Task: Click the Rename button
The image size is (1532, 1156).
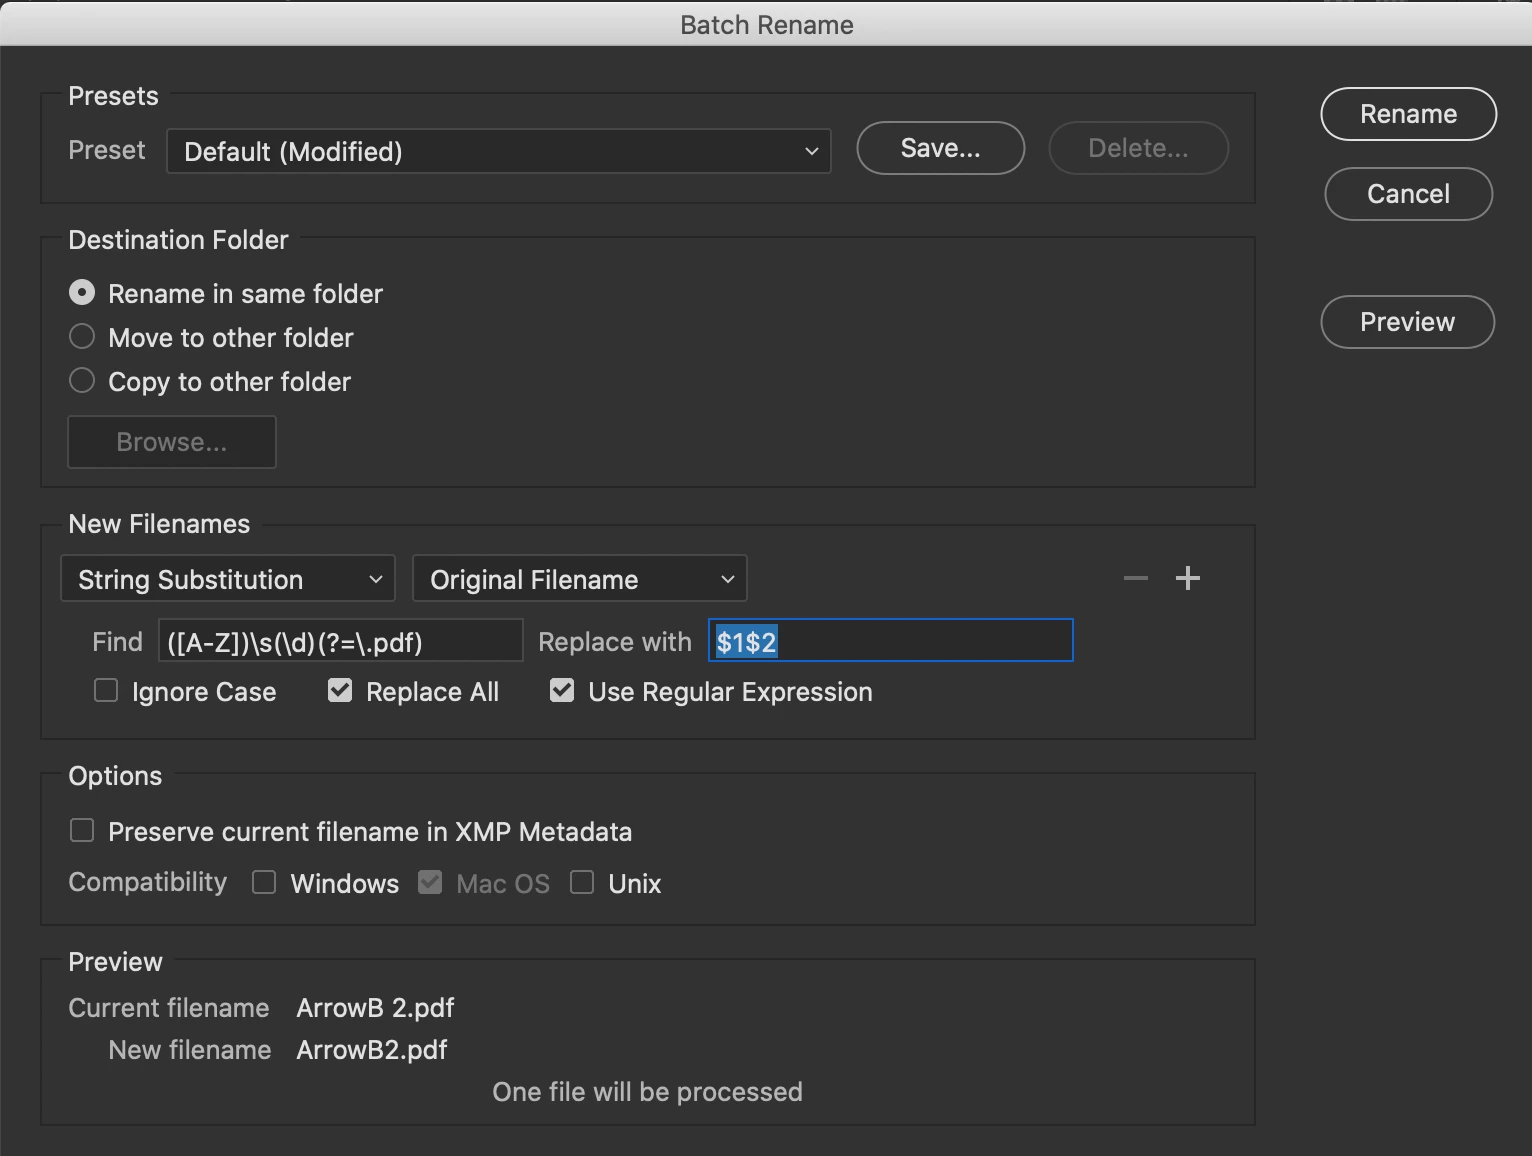Action: [x=1408, y=114]
